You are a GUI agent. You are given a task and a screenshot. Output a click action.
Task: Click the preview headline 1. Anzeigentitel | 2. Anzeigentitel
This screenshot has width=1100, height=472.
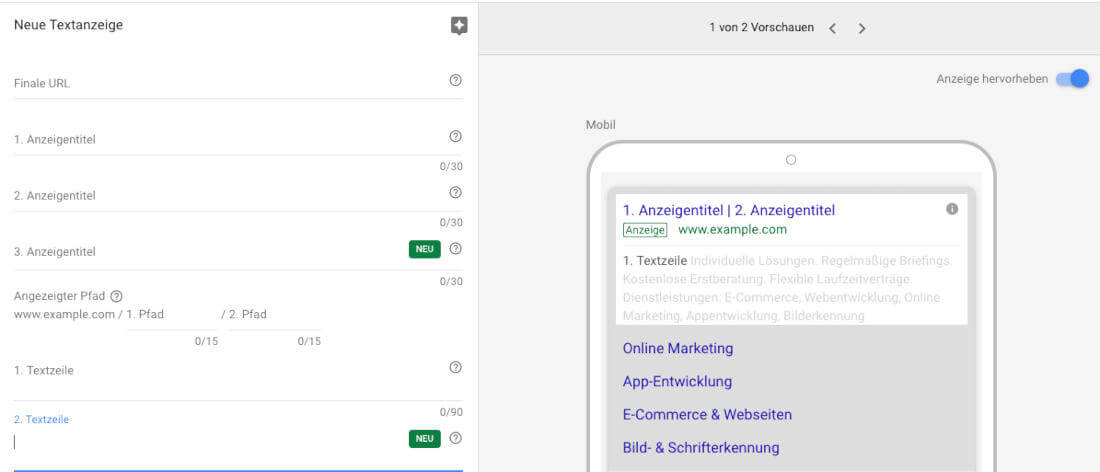click(729, 210)
